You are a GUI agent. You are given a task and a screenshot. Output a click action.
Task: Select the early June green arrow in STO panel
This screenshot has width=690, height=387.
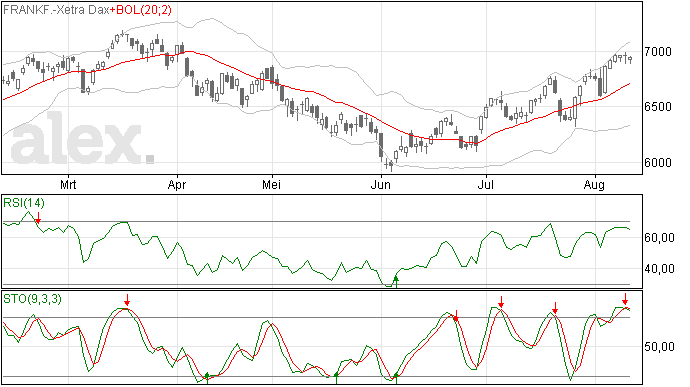396,378
